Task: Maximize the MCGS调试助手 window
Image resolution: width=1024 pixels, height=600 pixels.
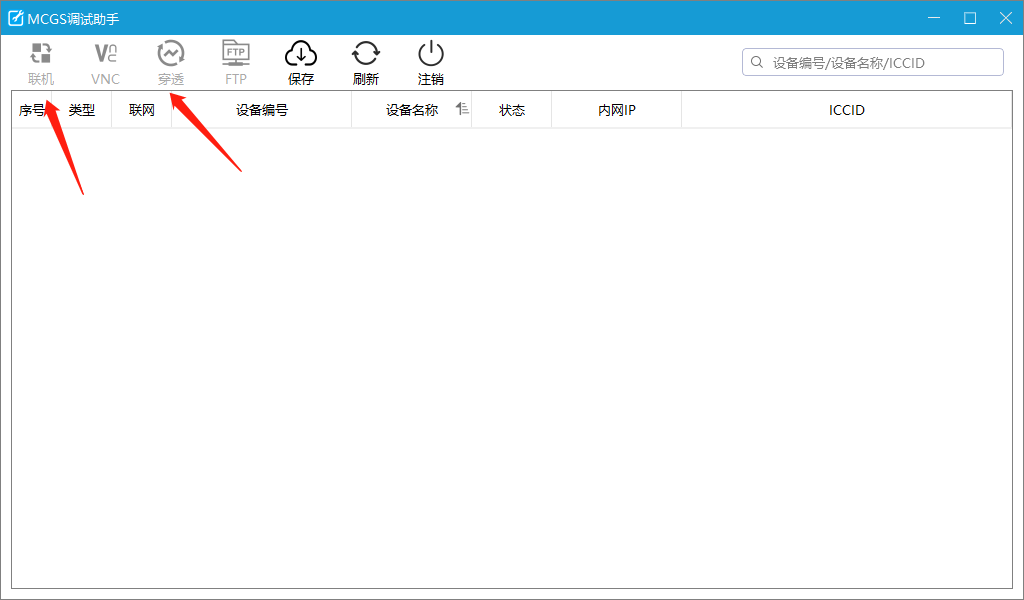Action: click(x=970, y=18)
